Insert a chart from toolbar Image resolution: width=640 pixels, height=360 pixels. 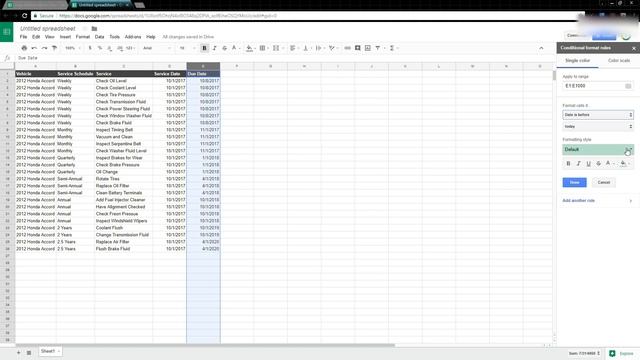368,48
